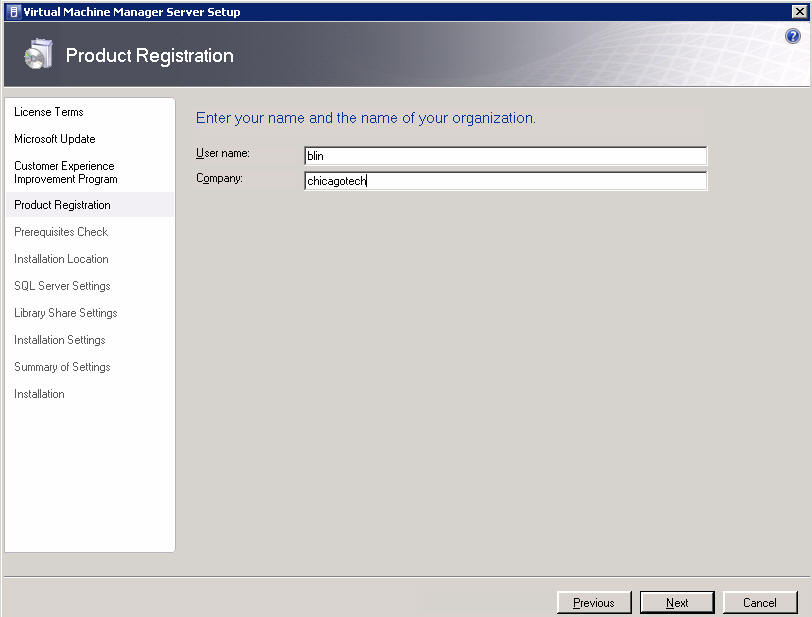812x617 pixels.
Task: Select Microsoft Update in the sidebar
Action: click(55, 139)
